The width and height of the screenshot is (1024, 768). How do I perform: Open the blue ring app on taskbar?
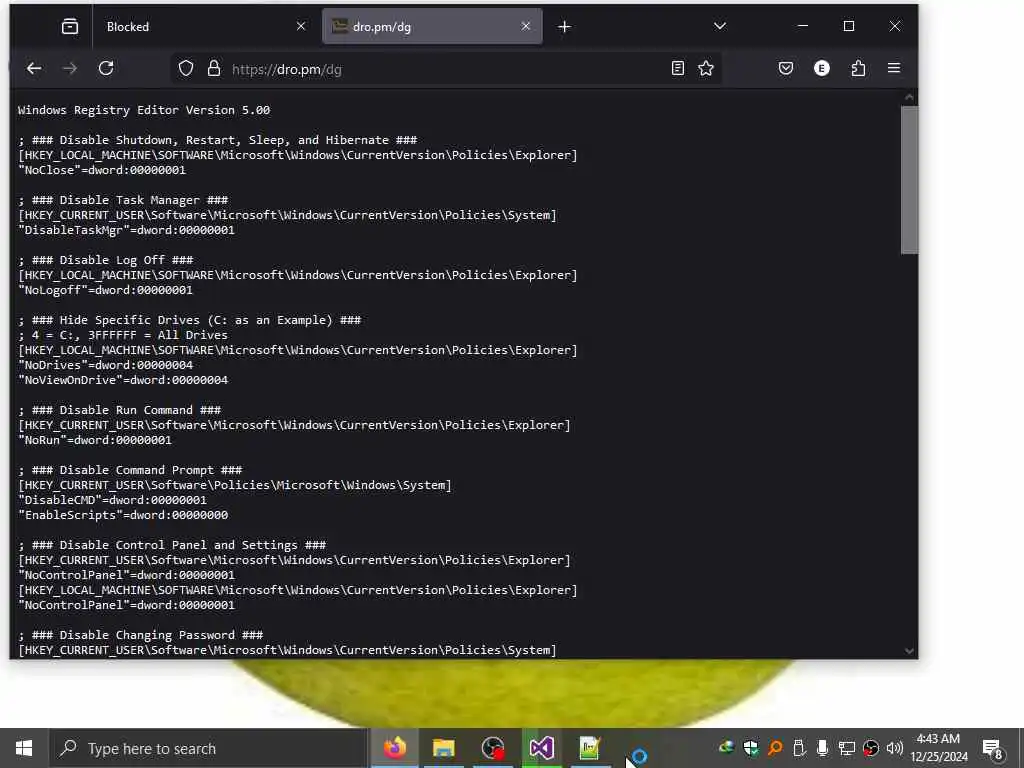[639, 756]
